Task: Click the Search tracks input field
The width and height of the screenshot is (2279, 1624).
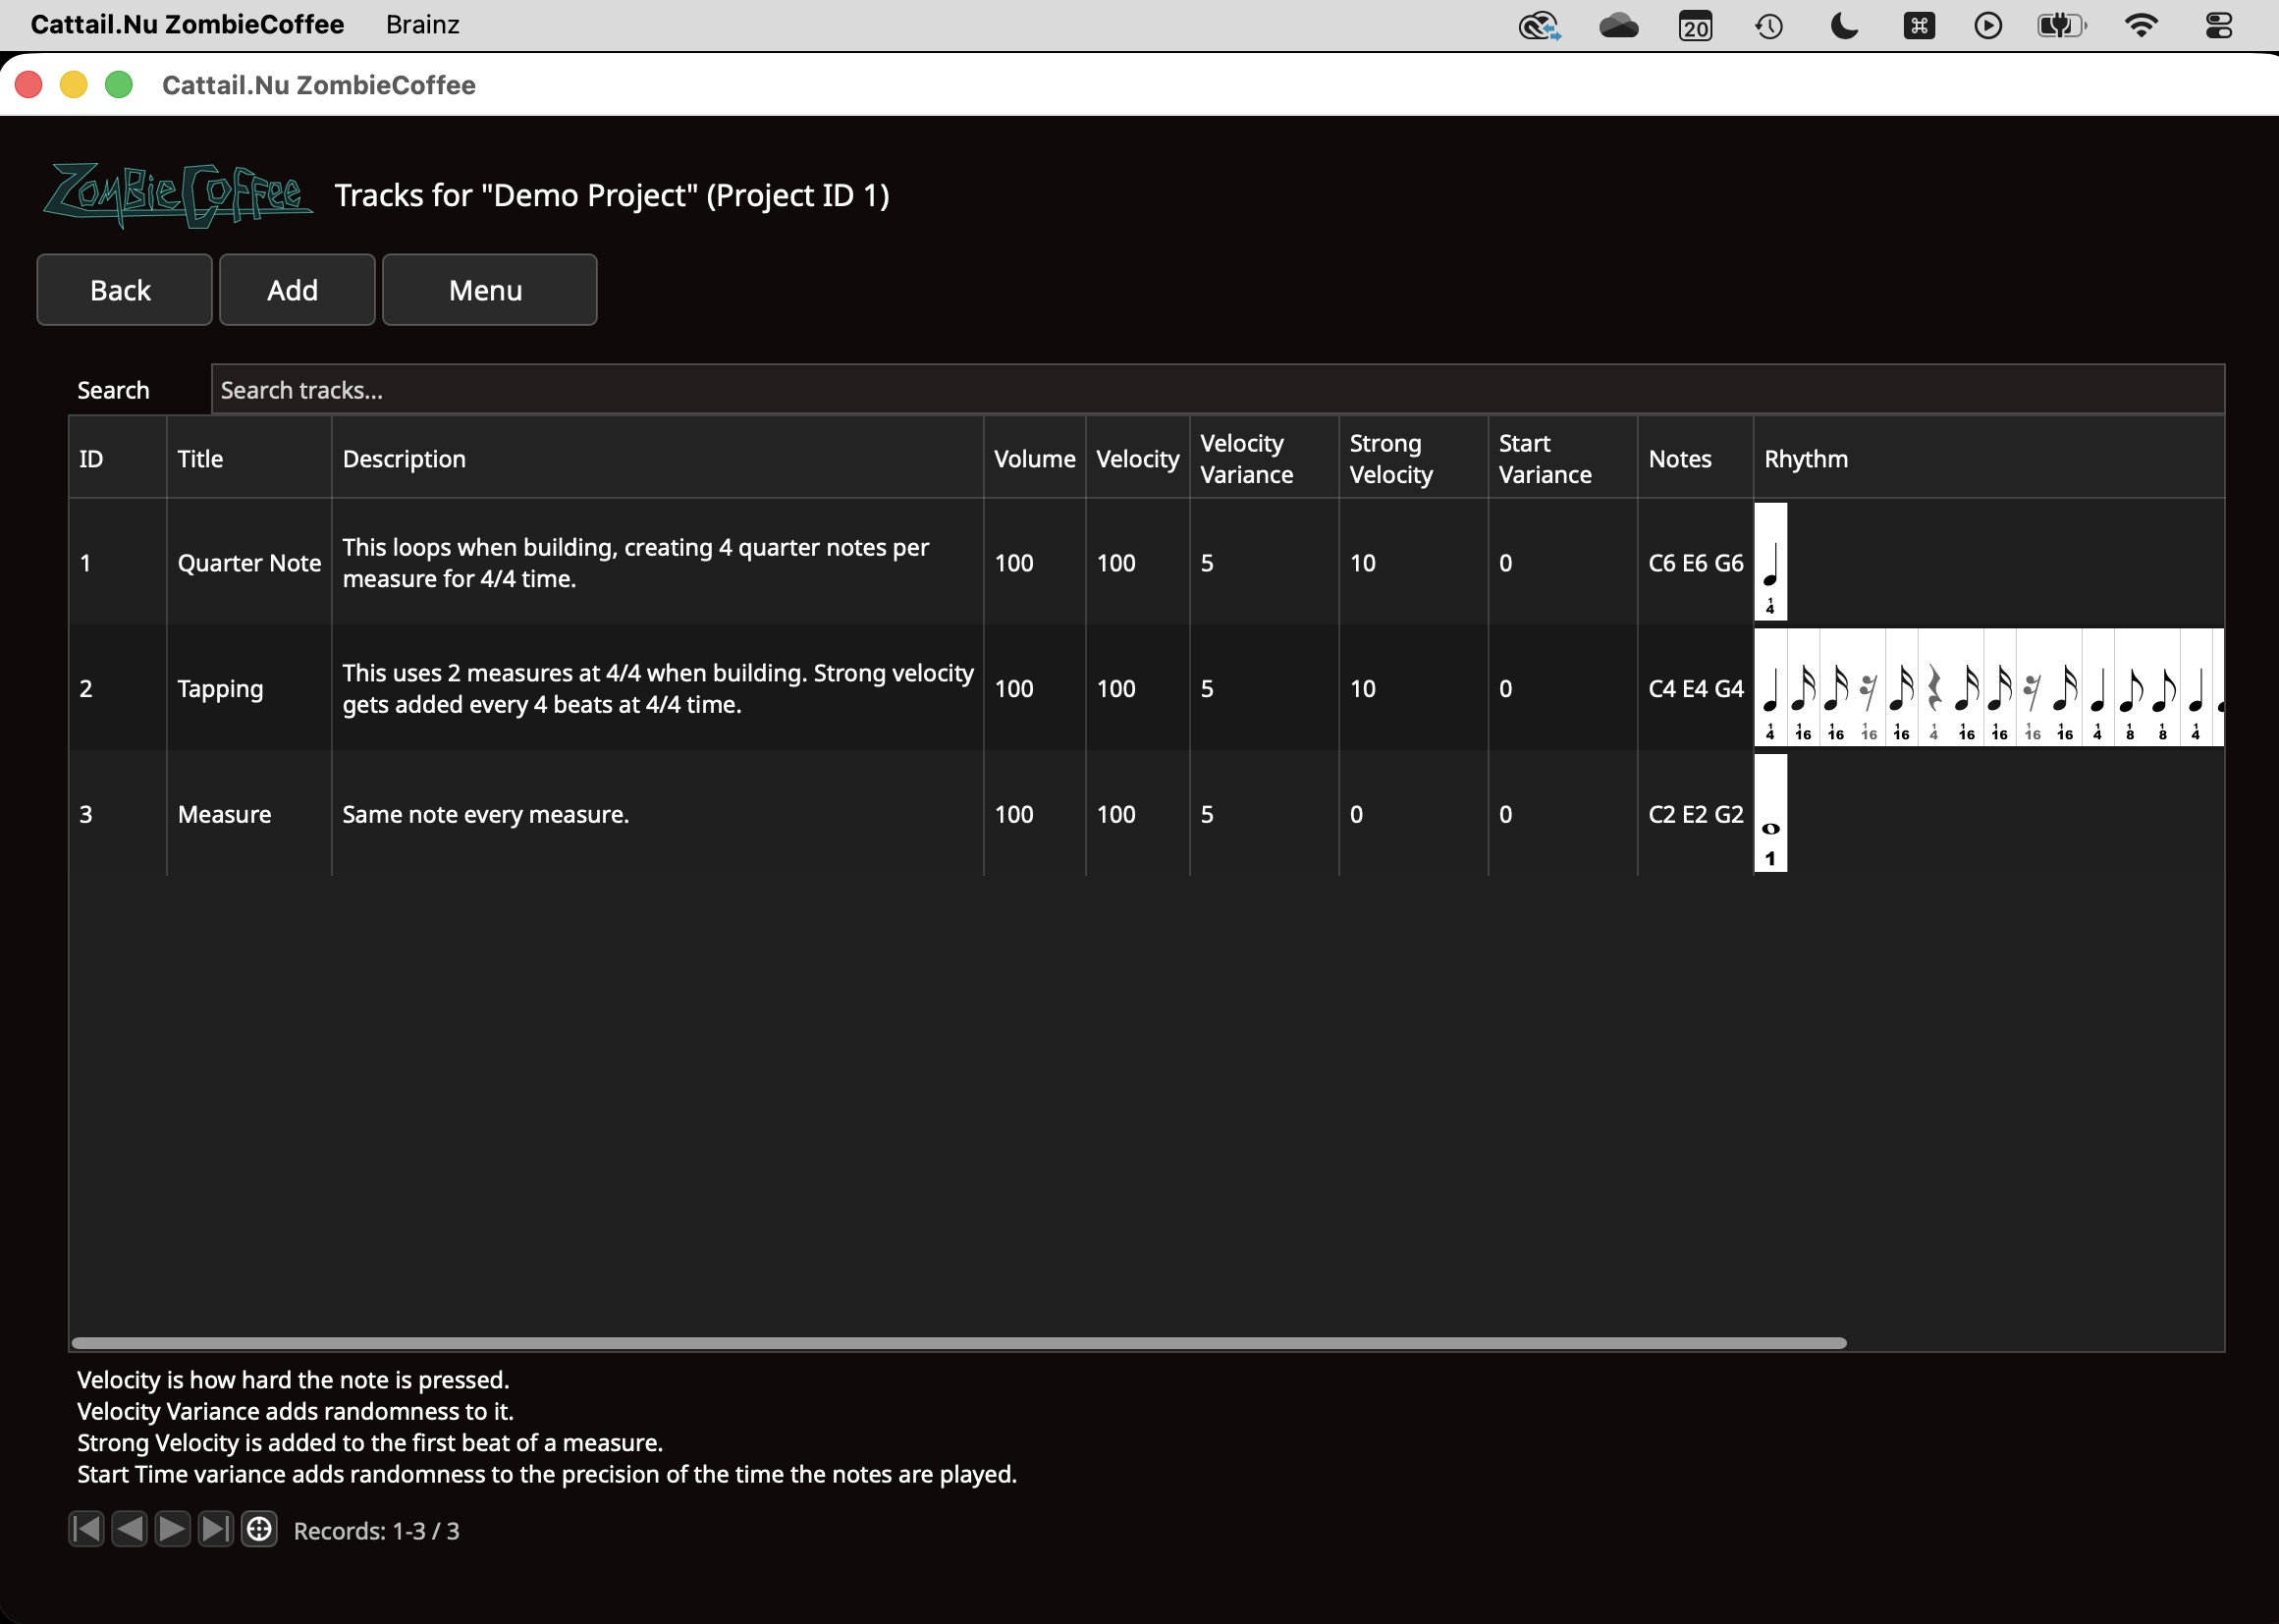Action: (1217, 390)
